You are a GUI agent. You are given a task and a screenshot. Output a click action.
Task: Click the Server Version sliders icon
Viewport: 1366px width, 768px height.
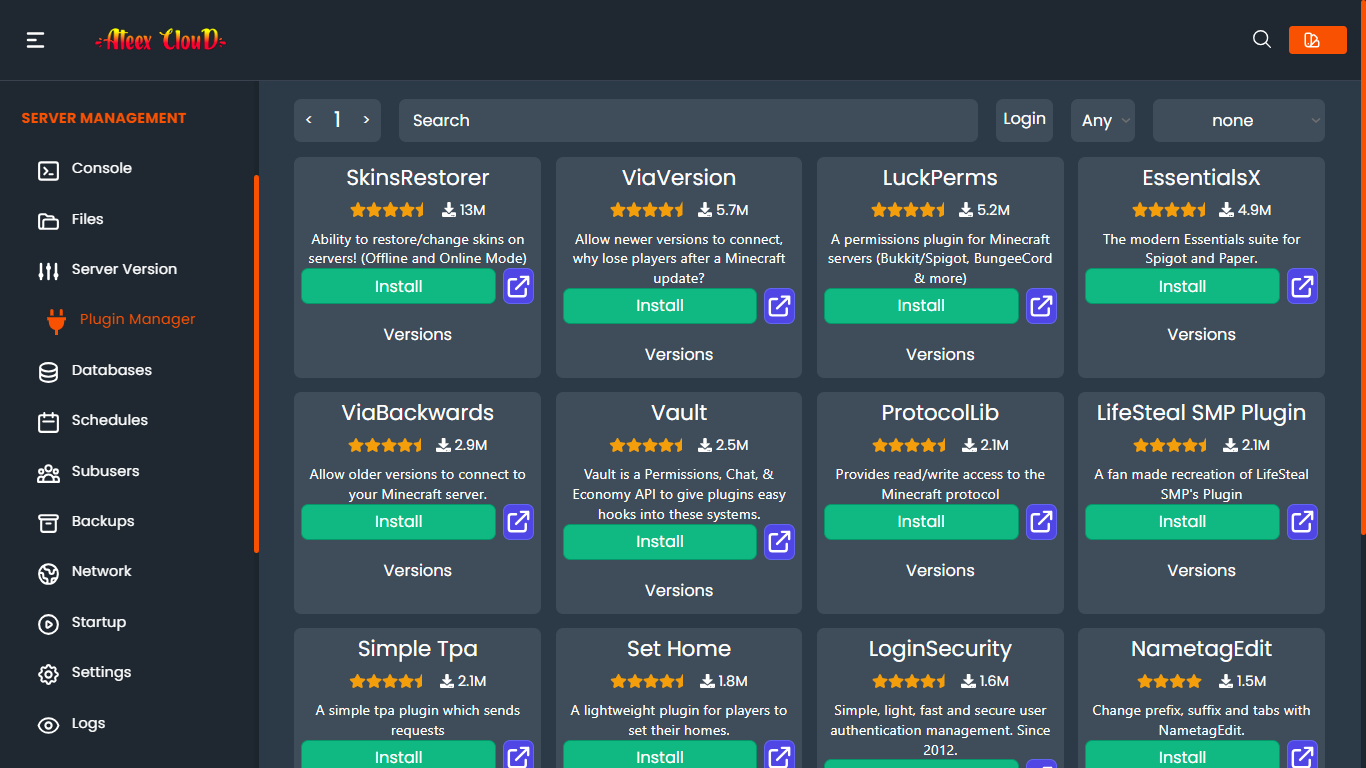[x=48, y=269]
